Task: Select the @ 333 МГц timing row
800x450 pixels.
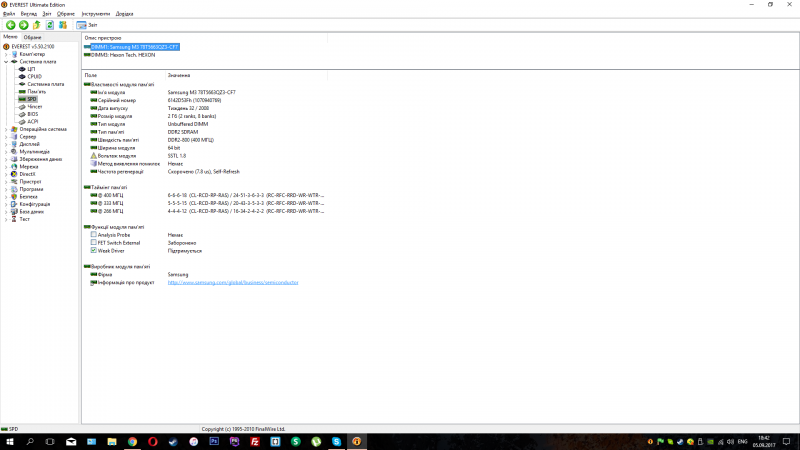Action: [204, 203]
